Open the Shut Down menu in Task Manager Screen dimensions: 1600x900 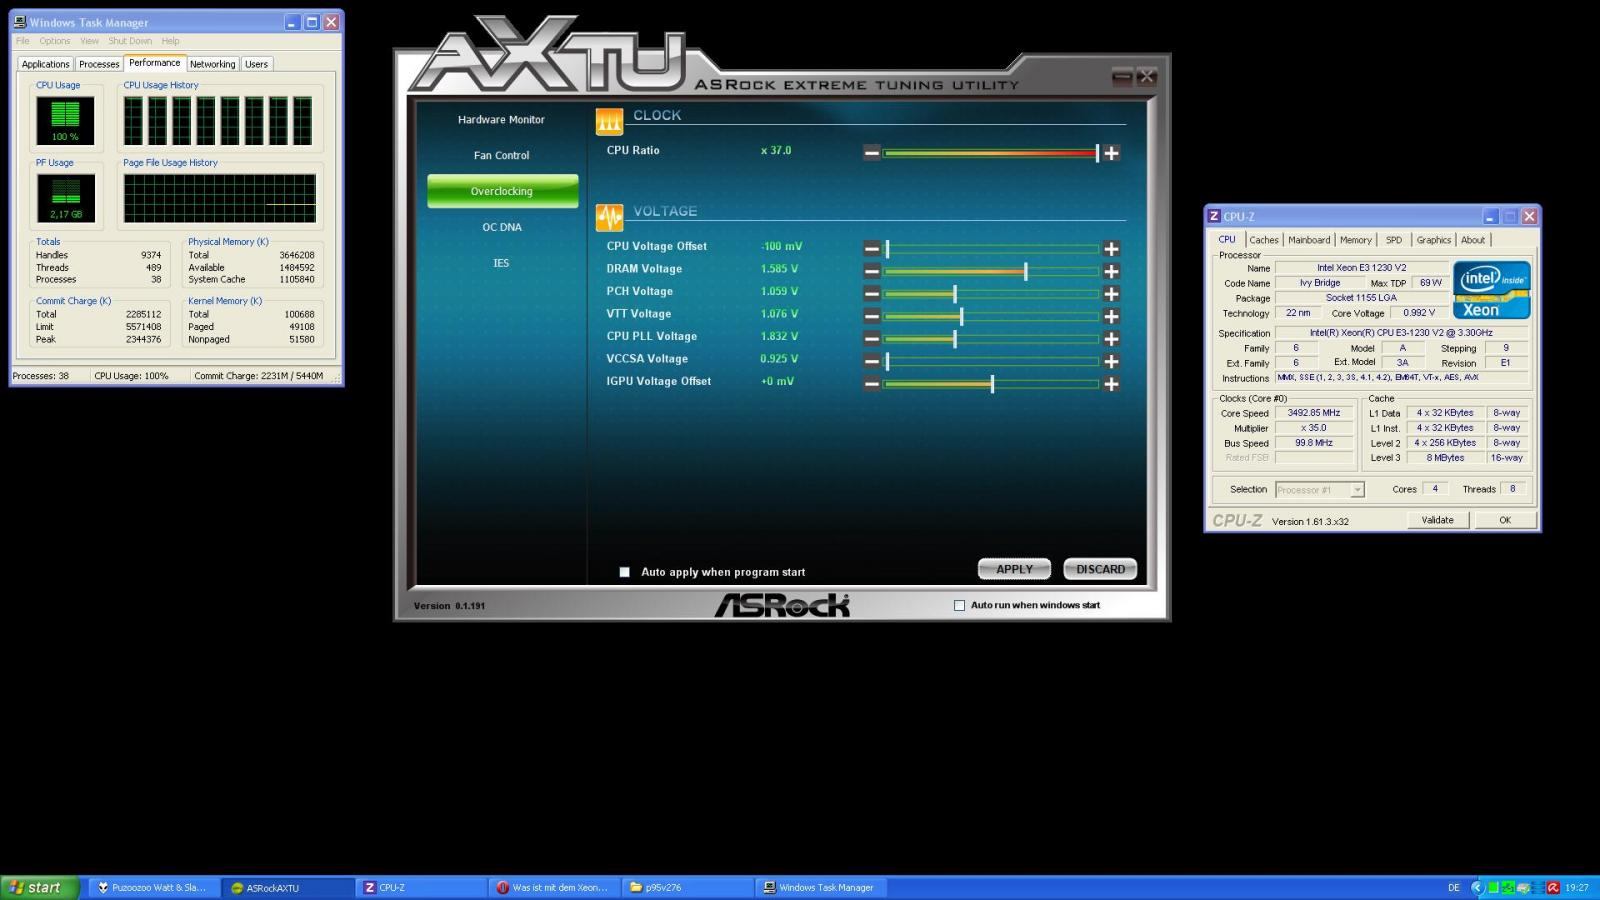(x=130, y=41)
